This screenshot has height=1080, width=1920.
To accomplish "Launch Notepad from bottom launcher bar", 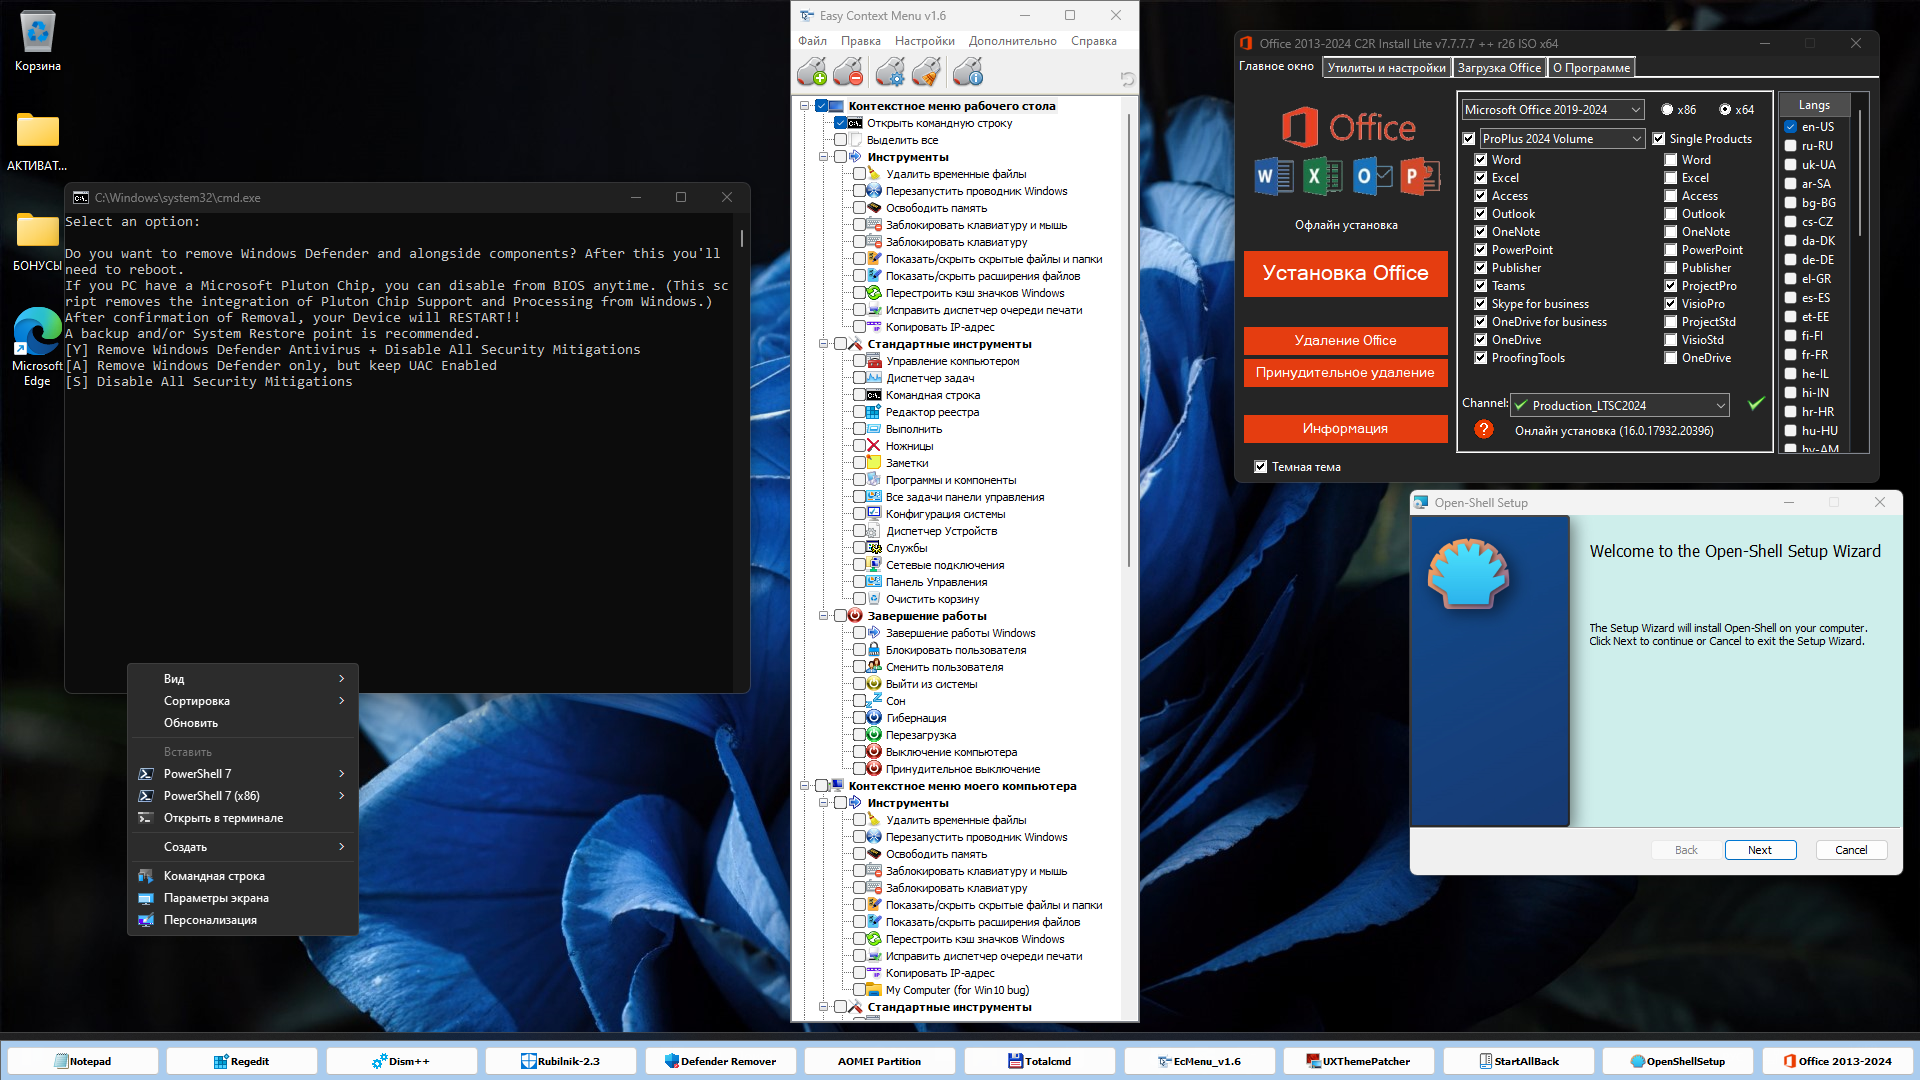I will 83,1061.
